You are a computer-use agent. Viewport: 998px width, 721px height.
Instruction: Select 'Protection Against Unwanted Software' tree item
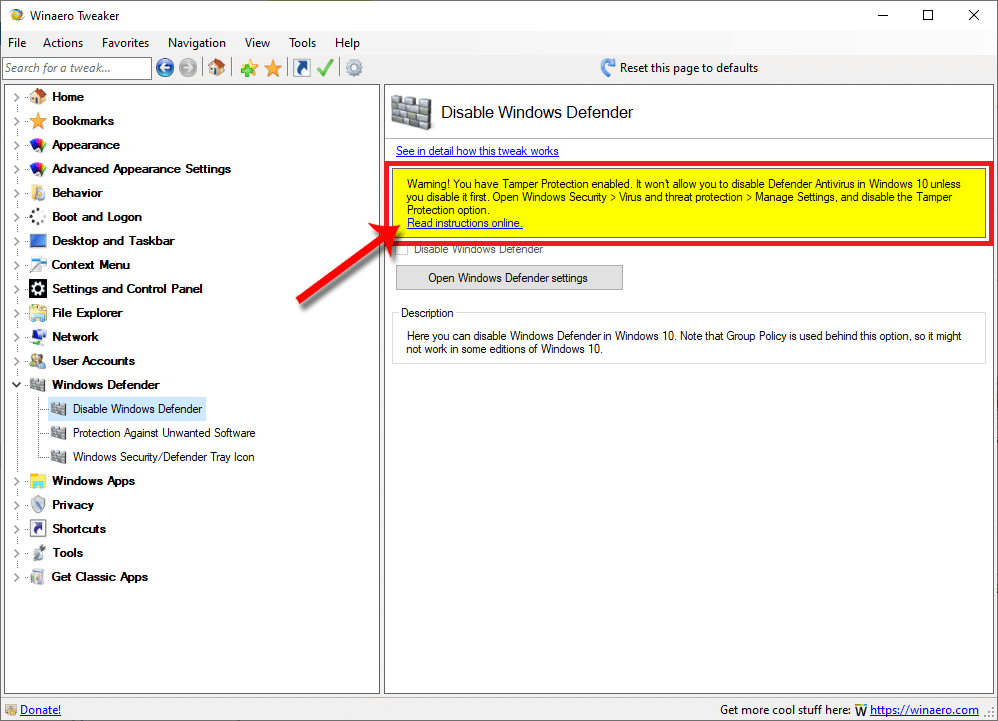tap(164, 433)
